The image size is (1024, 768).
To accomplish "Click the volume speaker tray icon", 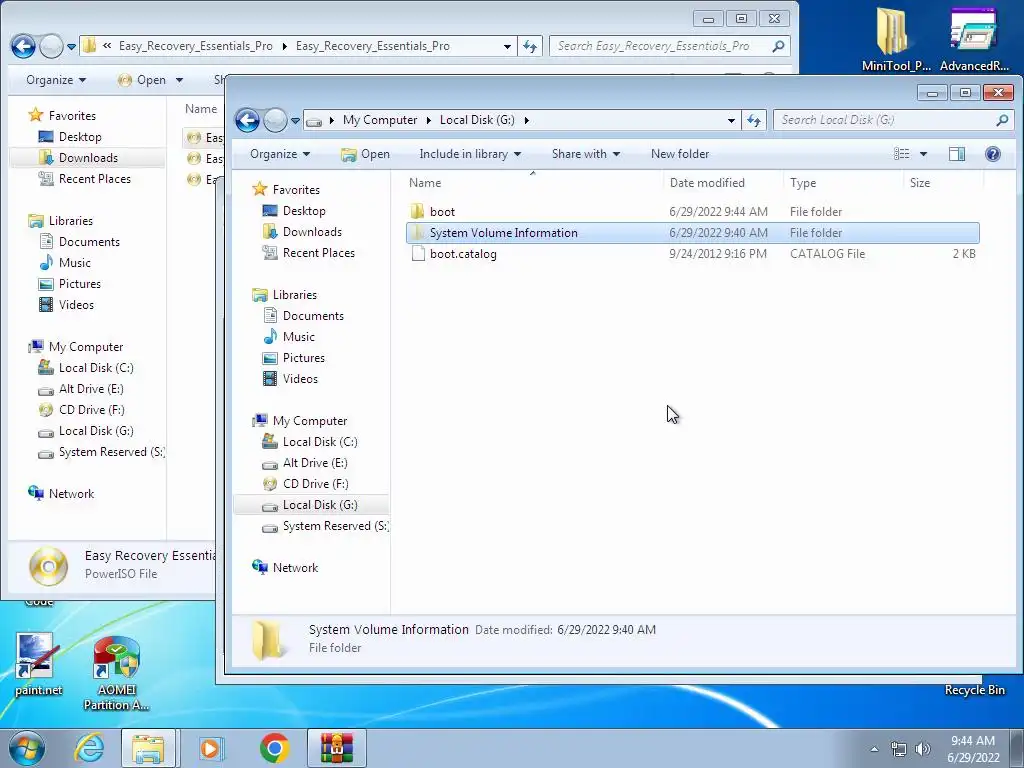I will point(923,749).
